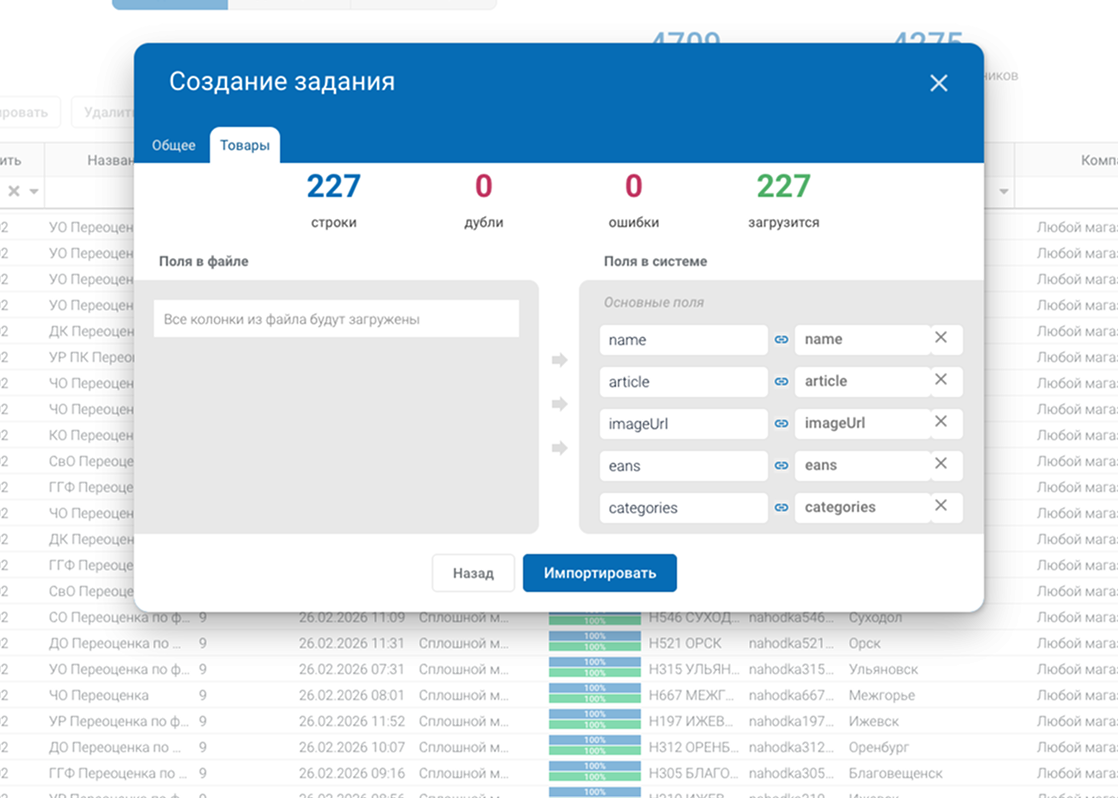Click the right categories system field
1118x798 pixels.
pyautogui.click(x=862, y=507)
